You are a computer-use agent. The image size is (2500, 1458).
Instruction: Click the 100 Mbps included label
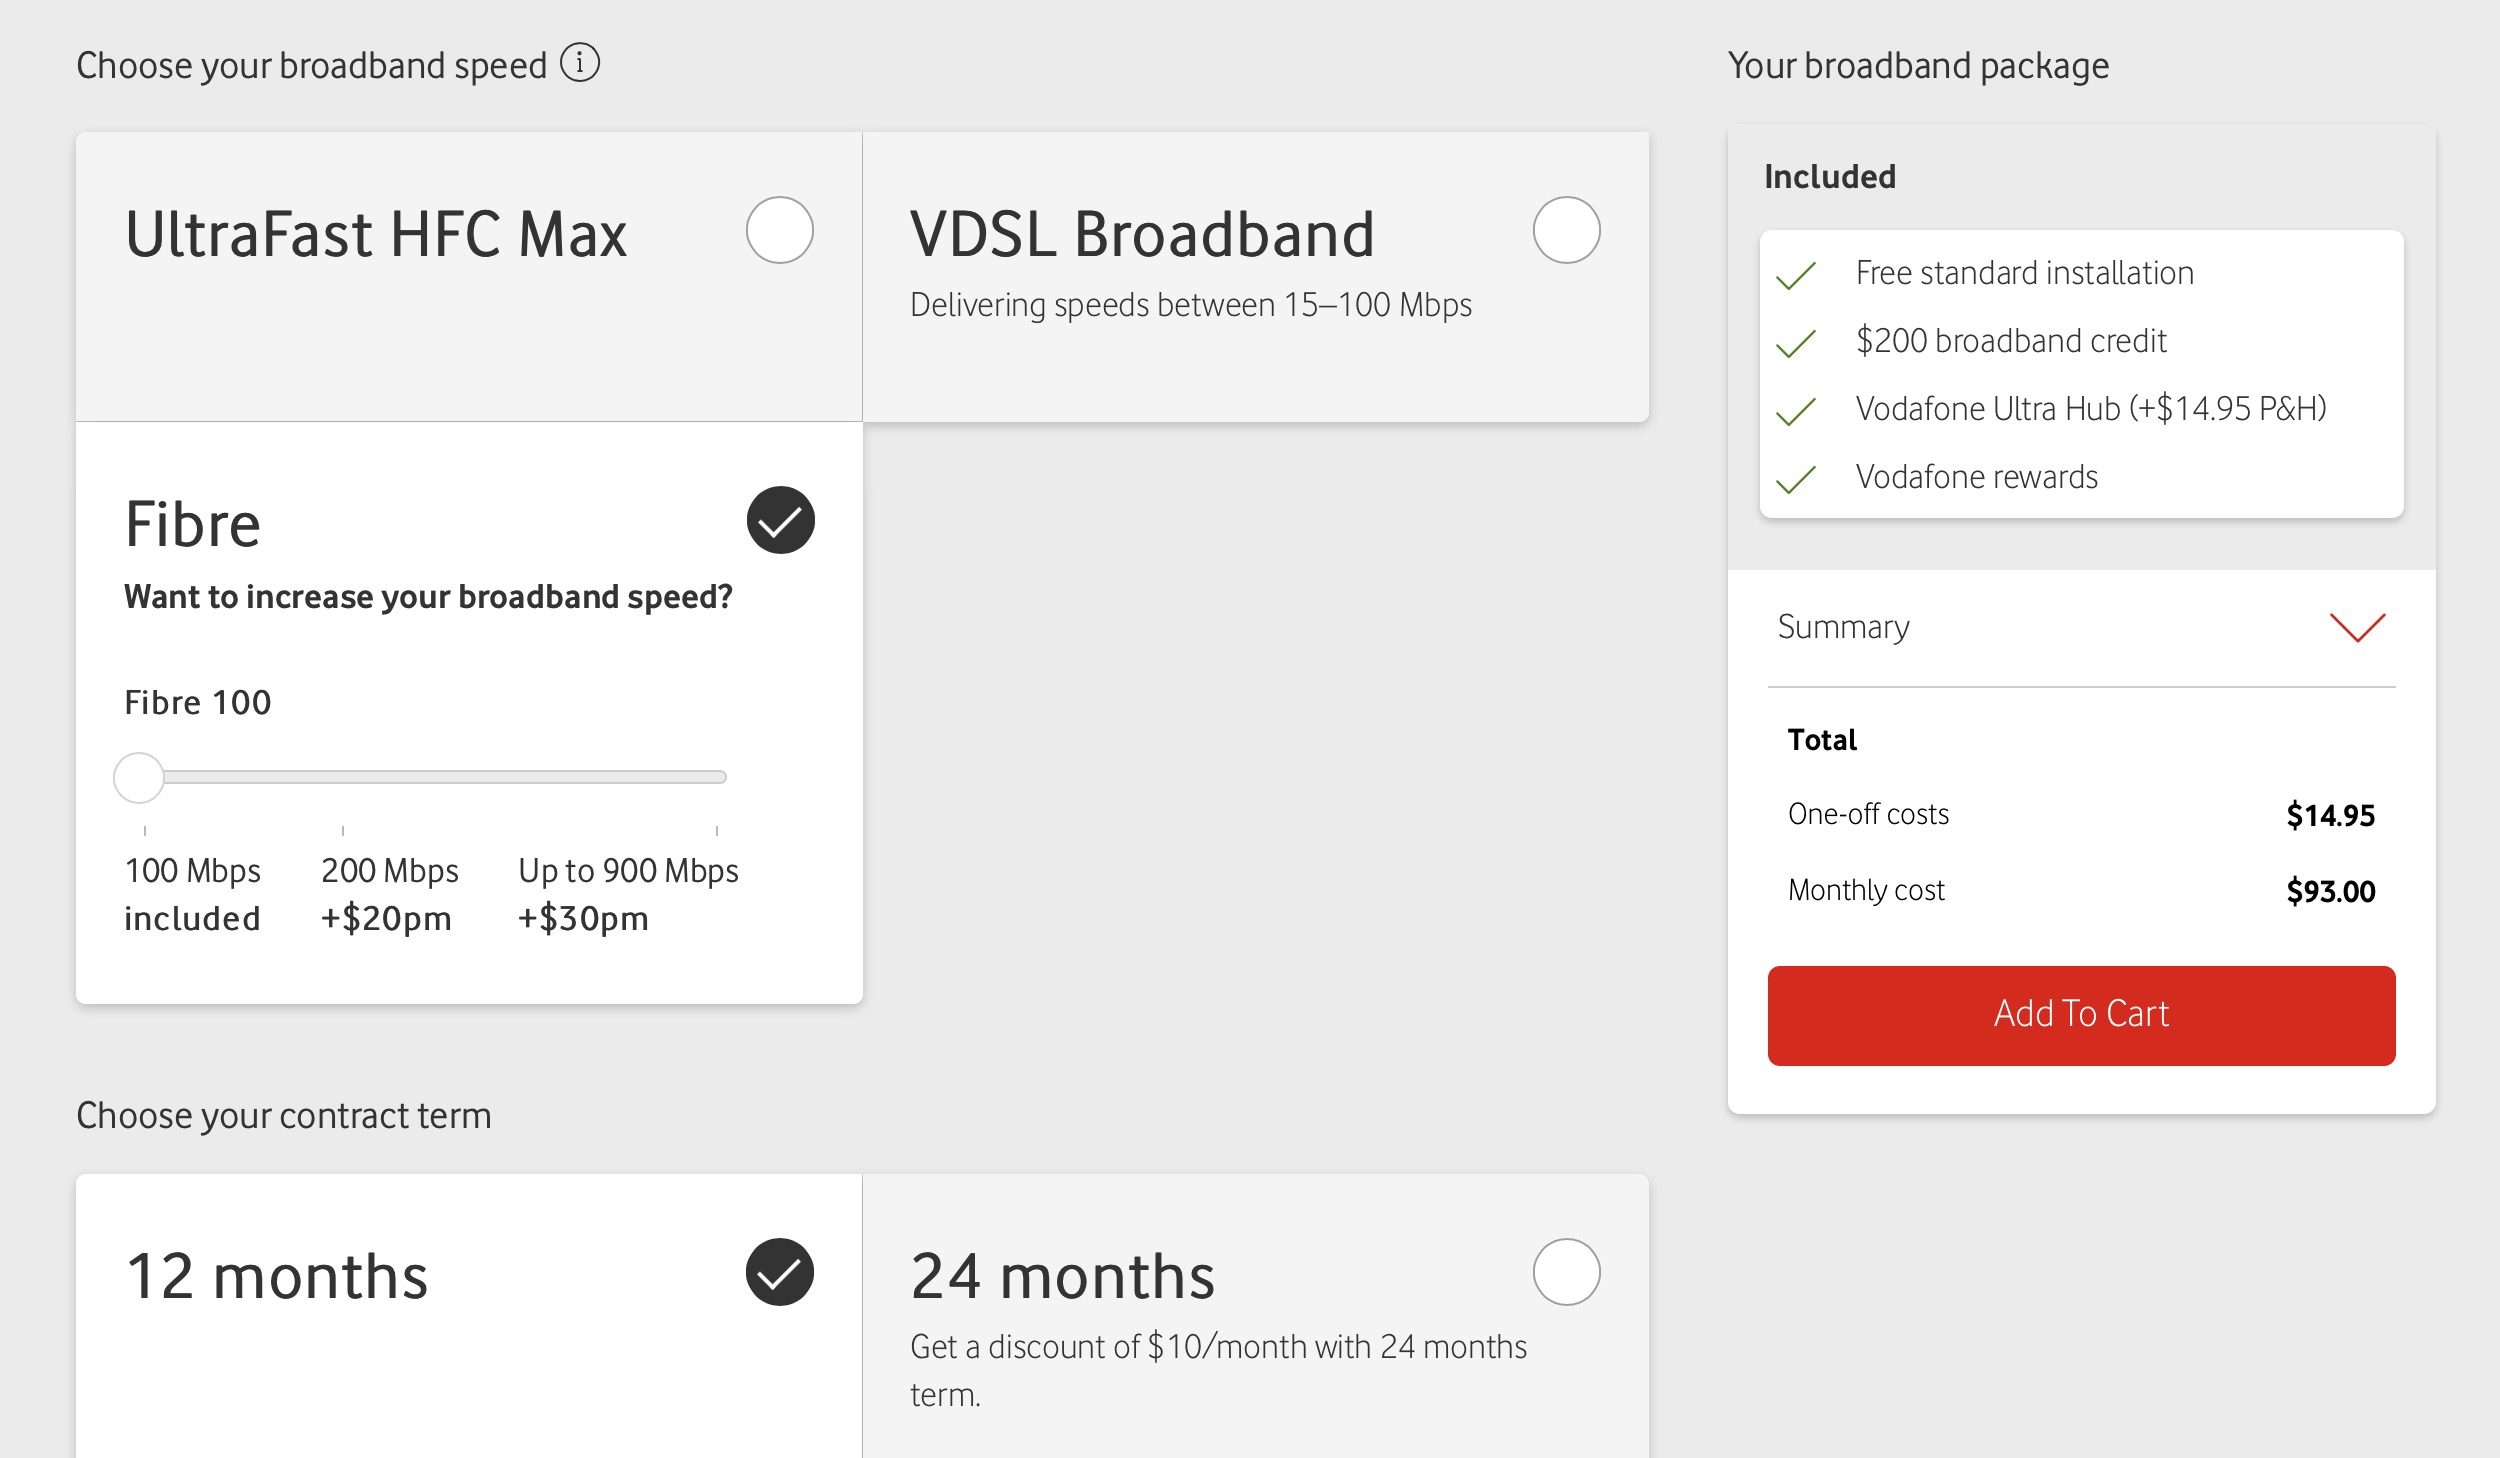tap(192, 893)
